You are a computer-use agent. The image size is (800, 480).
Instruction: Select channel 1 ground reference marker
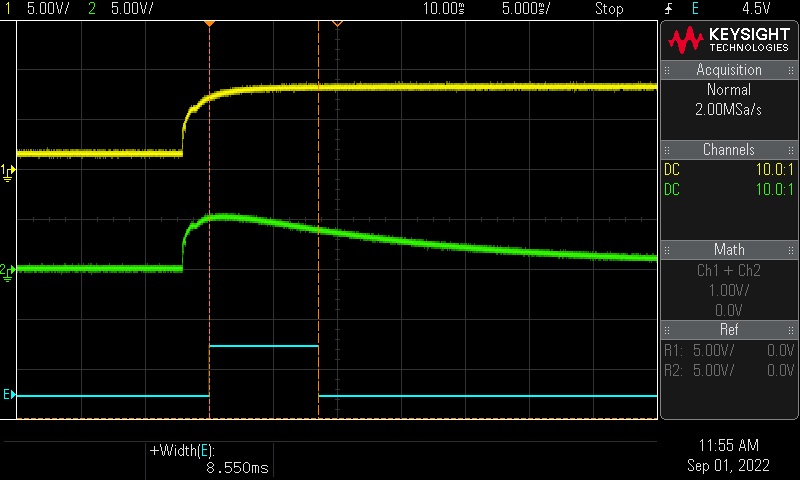point(8,172)
